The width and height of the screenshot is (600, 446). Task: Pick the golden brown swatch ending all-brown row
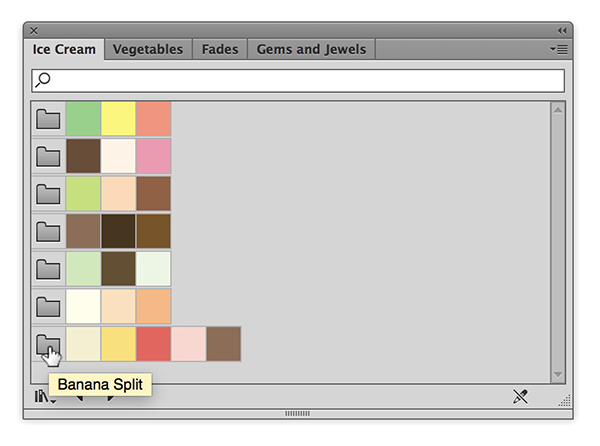153,231
